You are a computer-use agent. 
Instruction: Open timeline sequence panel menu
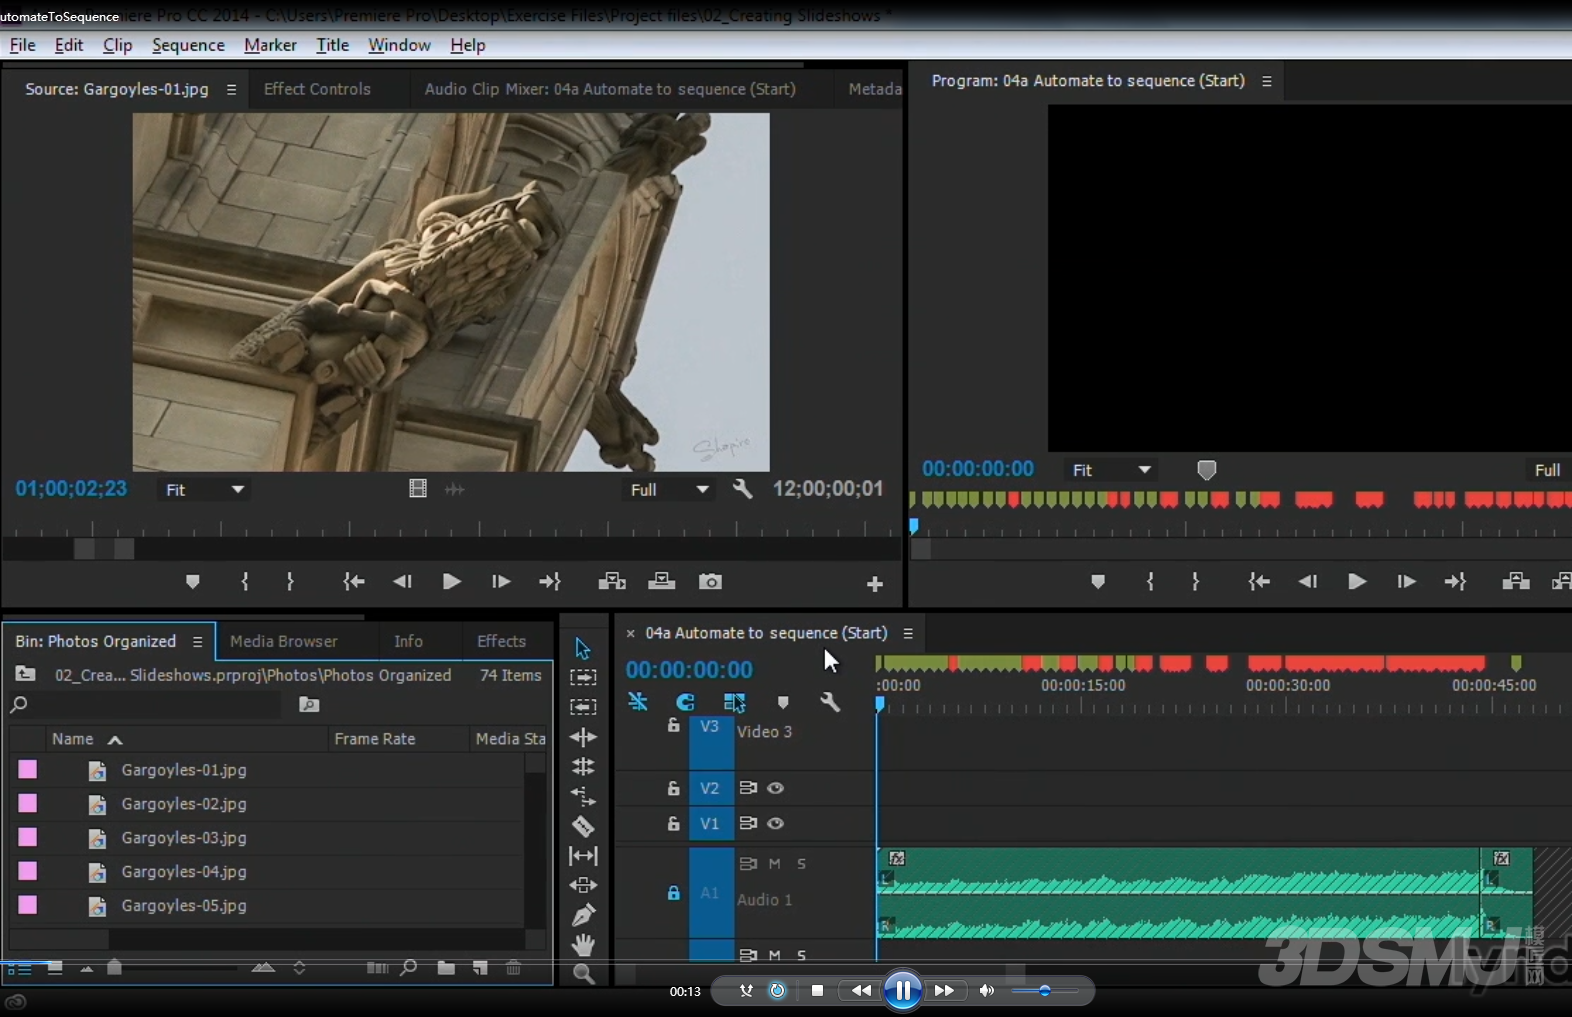908,633
